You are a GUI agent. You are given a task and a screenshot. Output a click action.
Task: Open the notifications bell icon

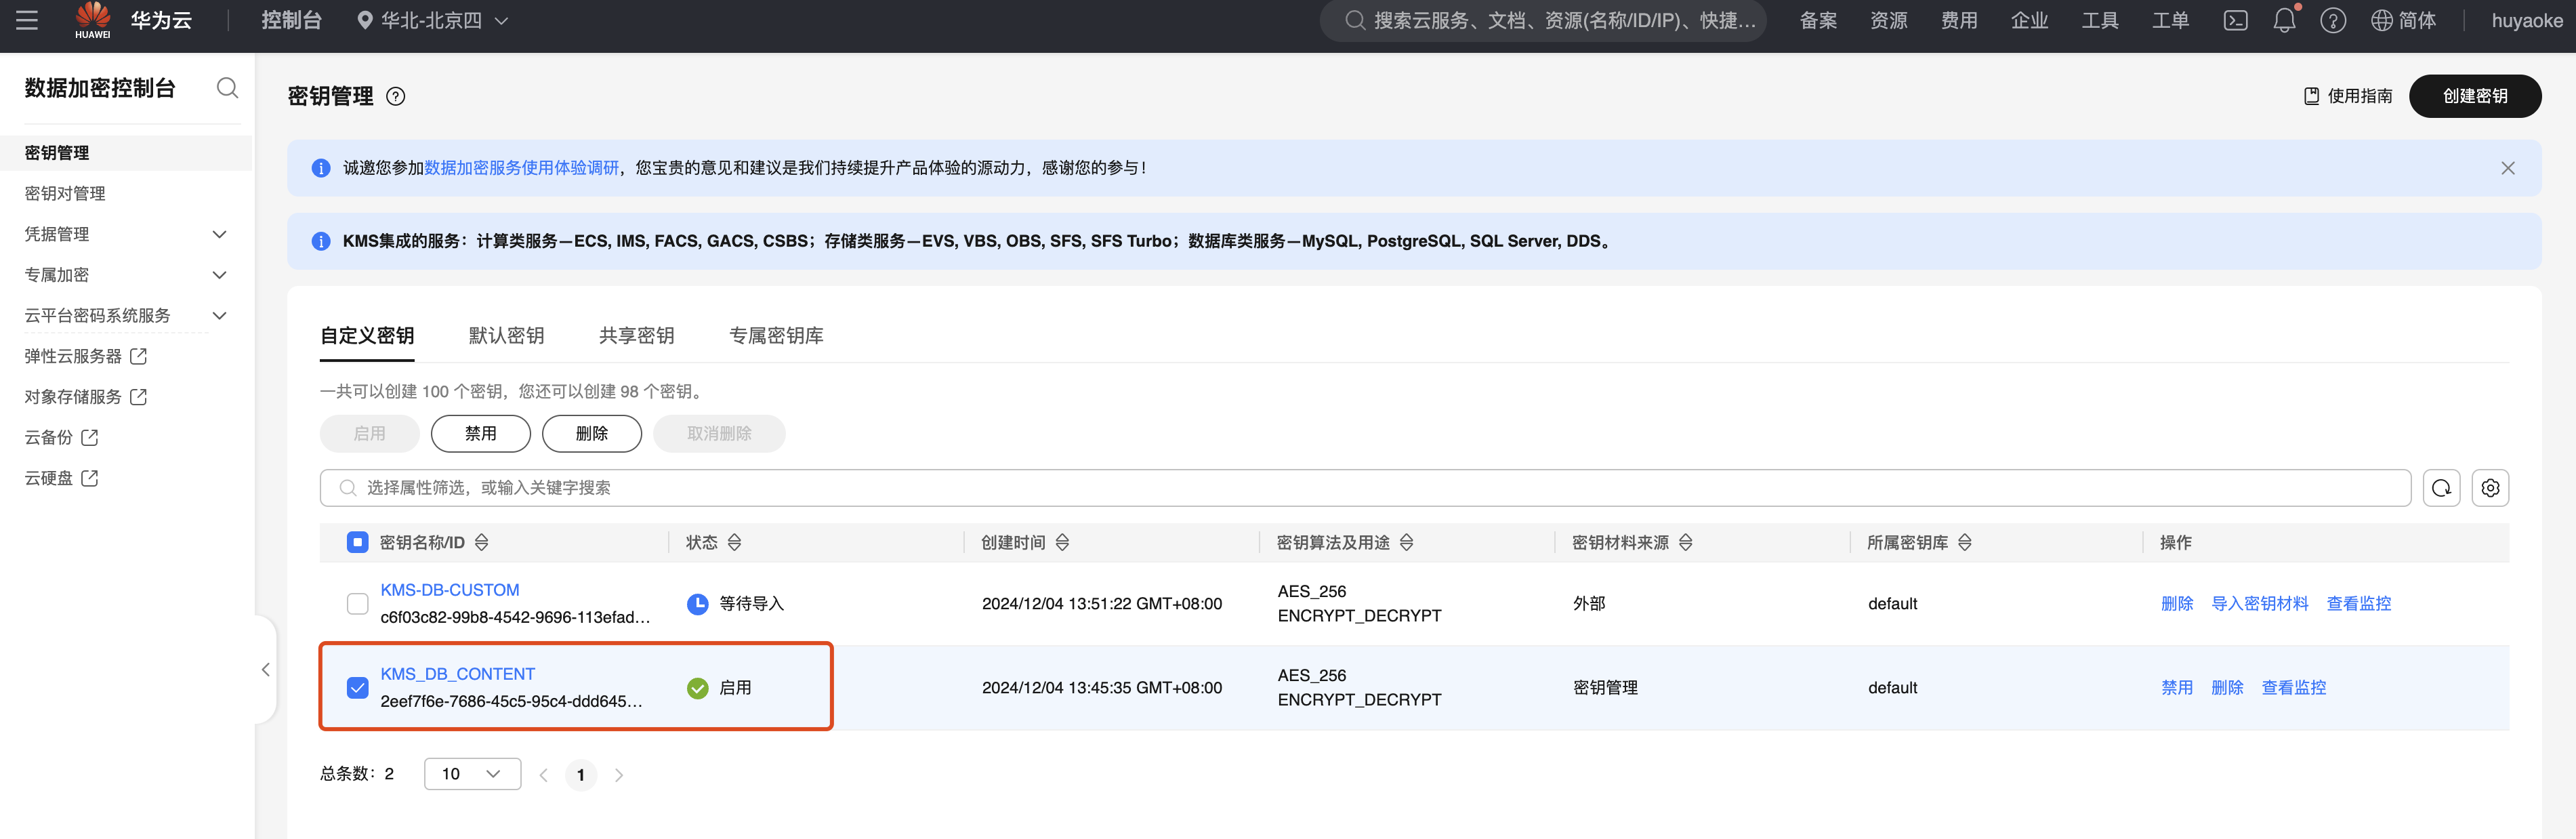point(2285,20)
